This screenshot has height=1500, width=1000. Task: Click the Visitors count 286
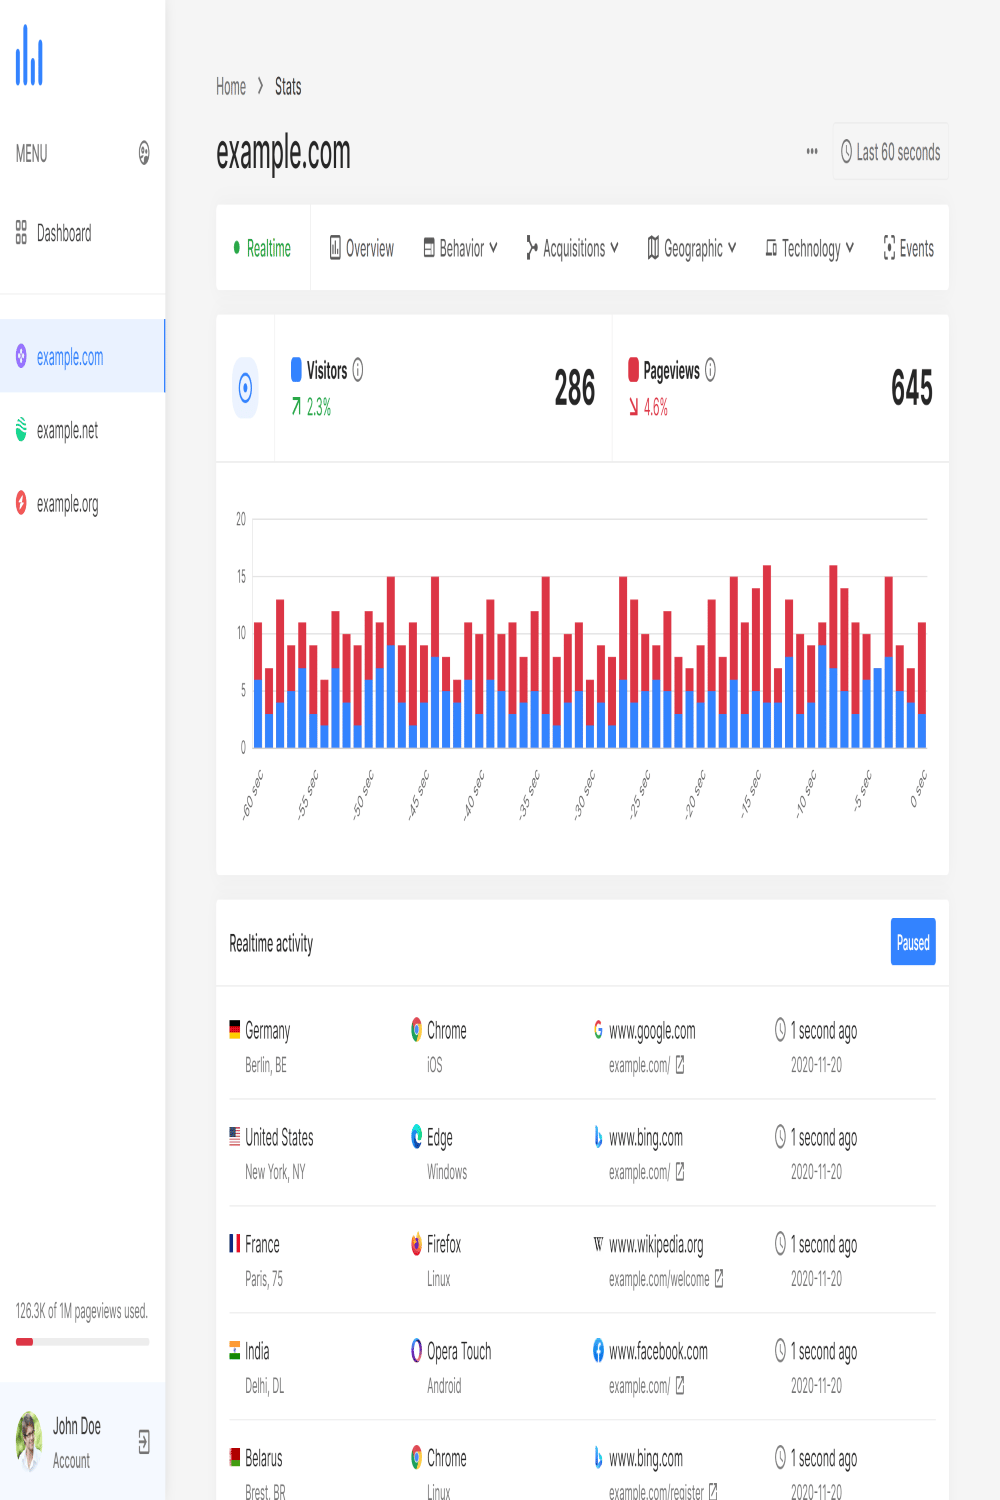point(574,388)
